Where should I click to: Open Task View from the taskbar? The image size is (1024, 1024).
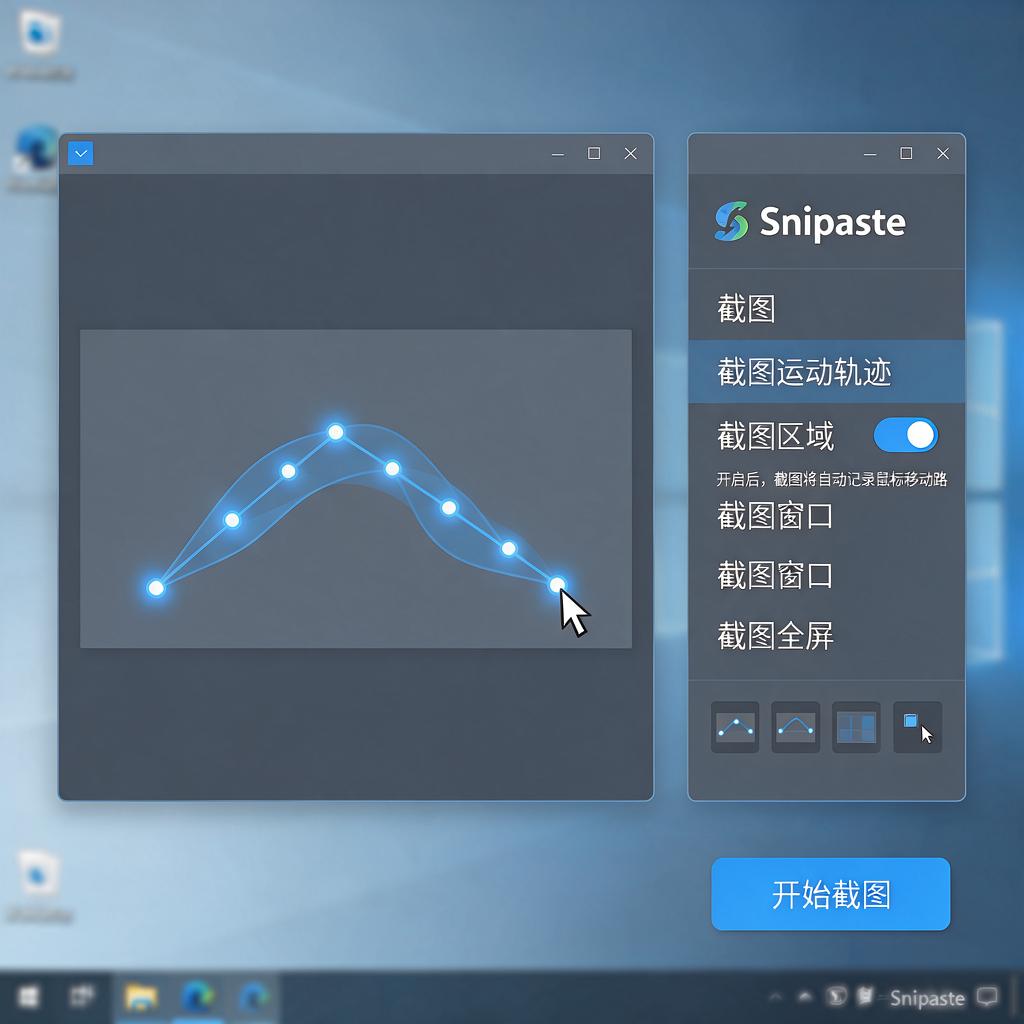[82, 996]
